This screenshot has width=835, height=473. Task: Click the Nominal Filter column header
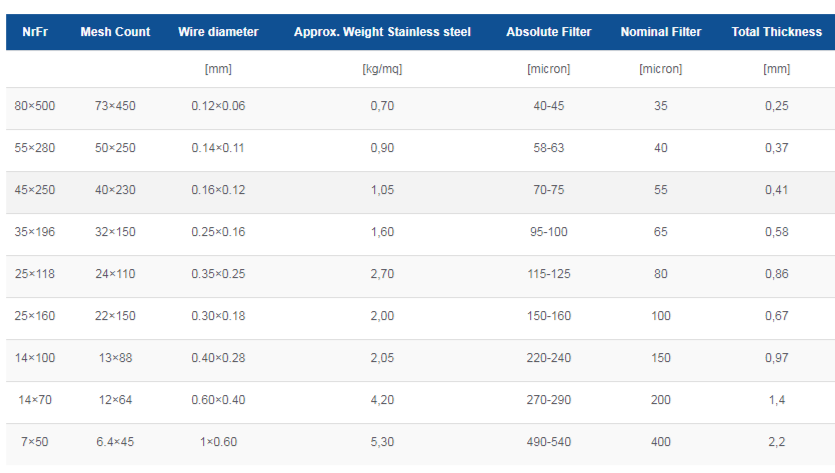click(x=661, y=32)
